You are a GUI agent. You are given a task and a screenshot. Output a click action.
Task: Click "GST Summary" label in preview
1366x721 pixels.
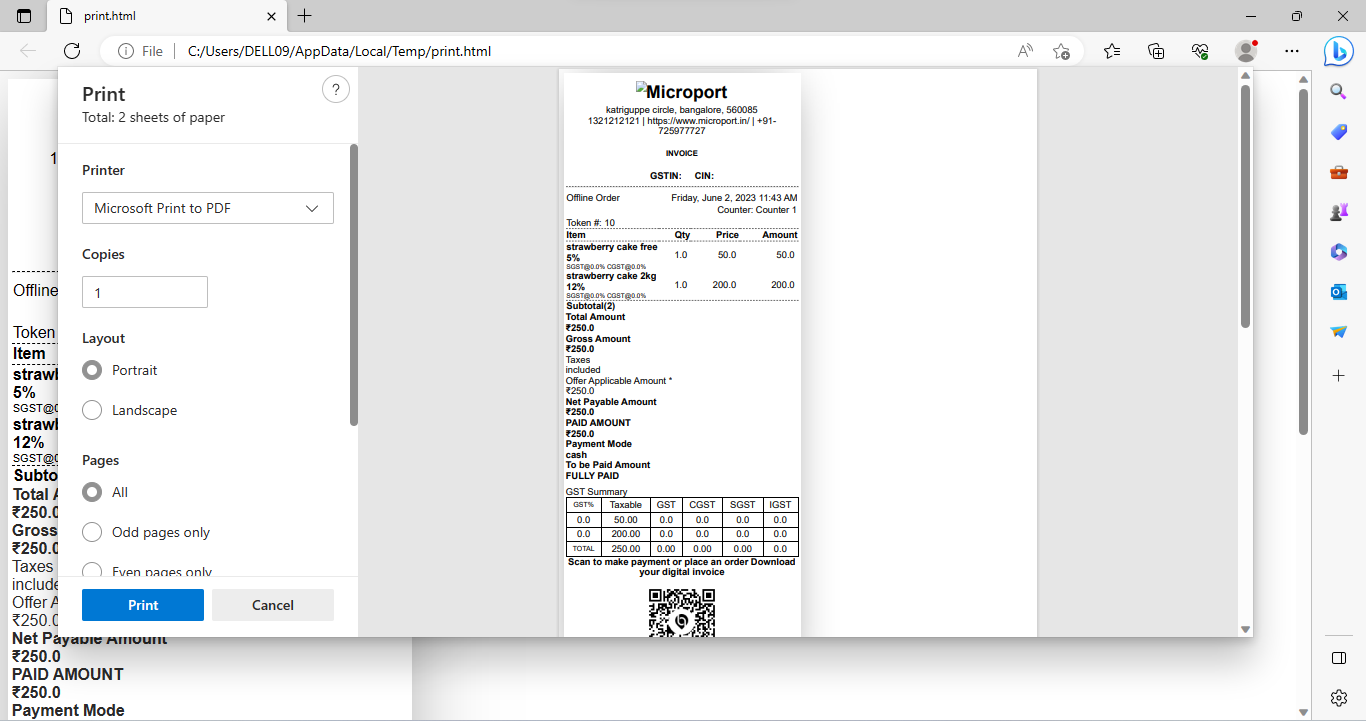pyautogui.click(x=597, y=492)
